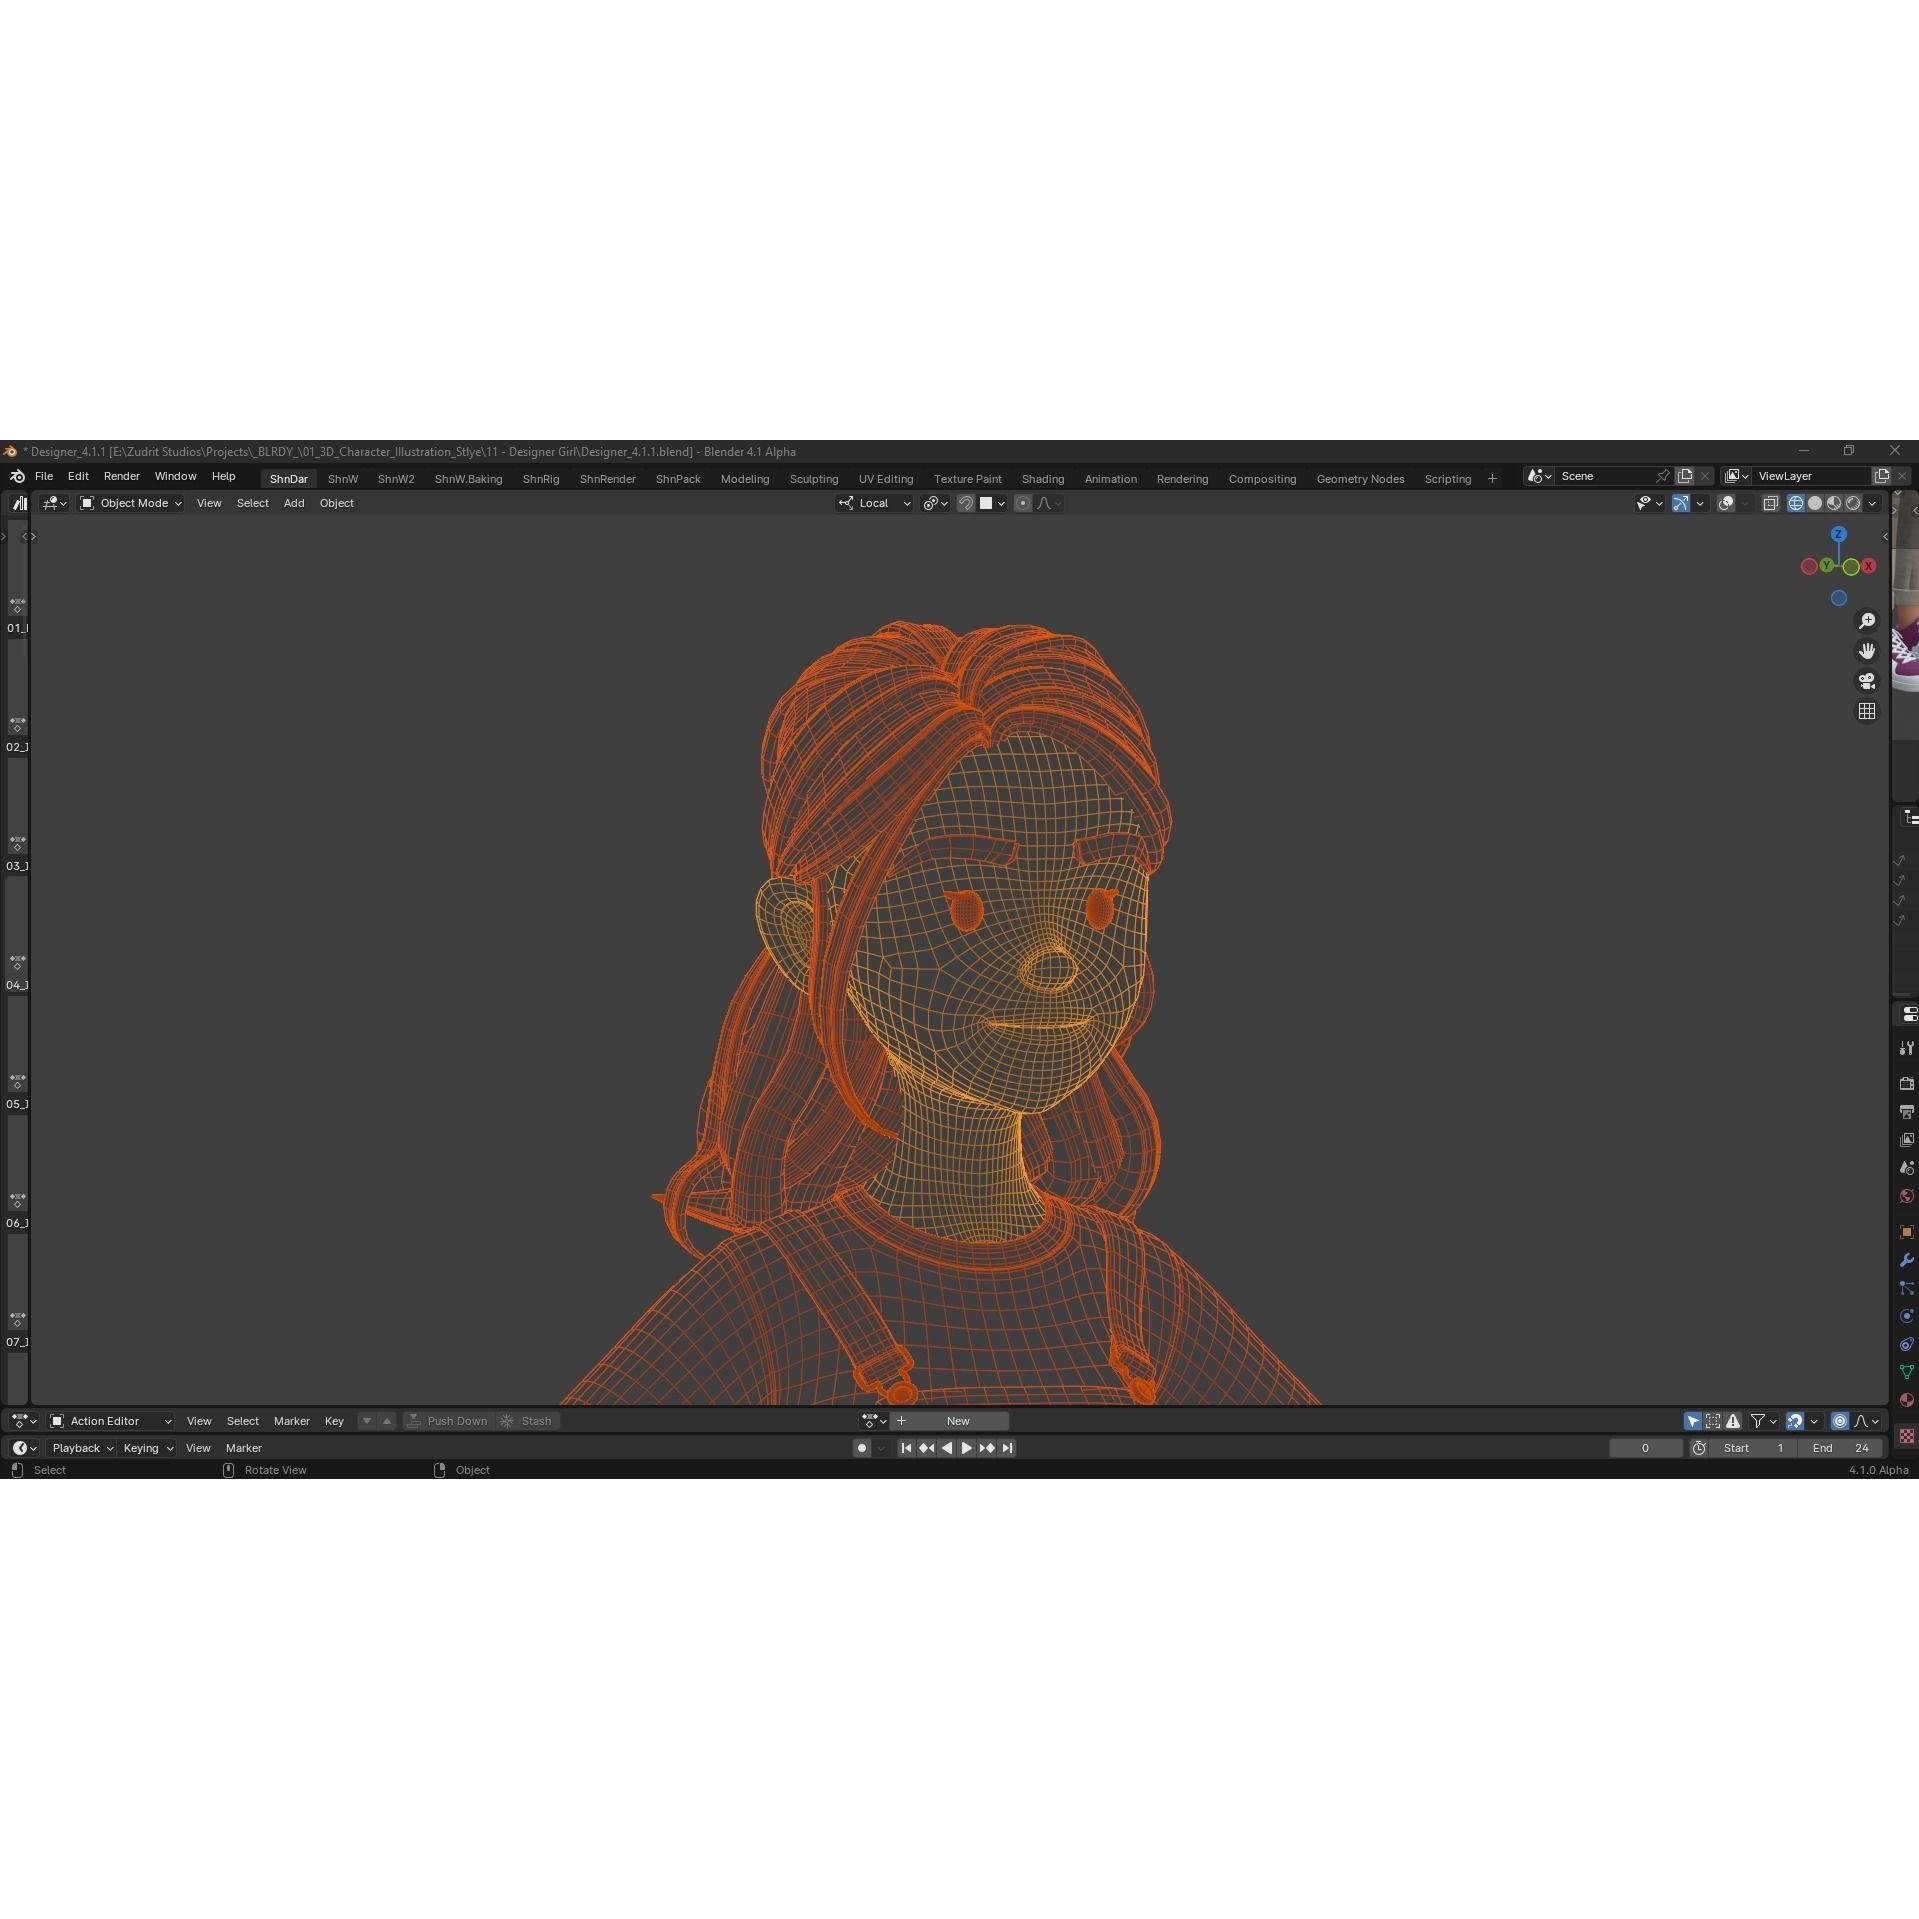Image resolution: width=1919 pixels, height=1919 pixels.
Task: Open Modifier properties with the wrench icon
Action: click(x=1907, y=1259)
